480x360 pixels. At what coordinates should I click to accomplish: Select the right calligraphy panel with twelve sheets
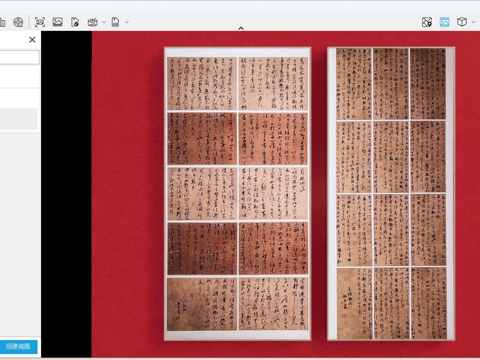point(391,194)
